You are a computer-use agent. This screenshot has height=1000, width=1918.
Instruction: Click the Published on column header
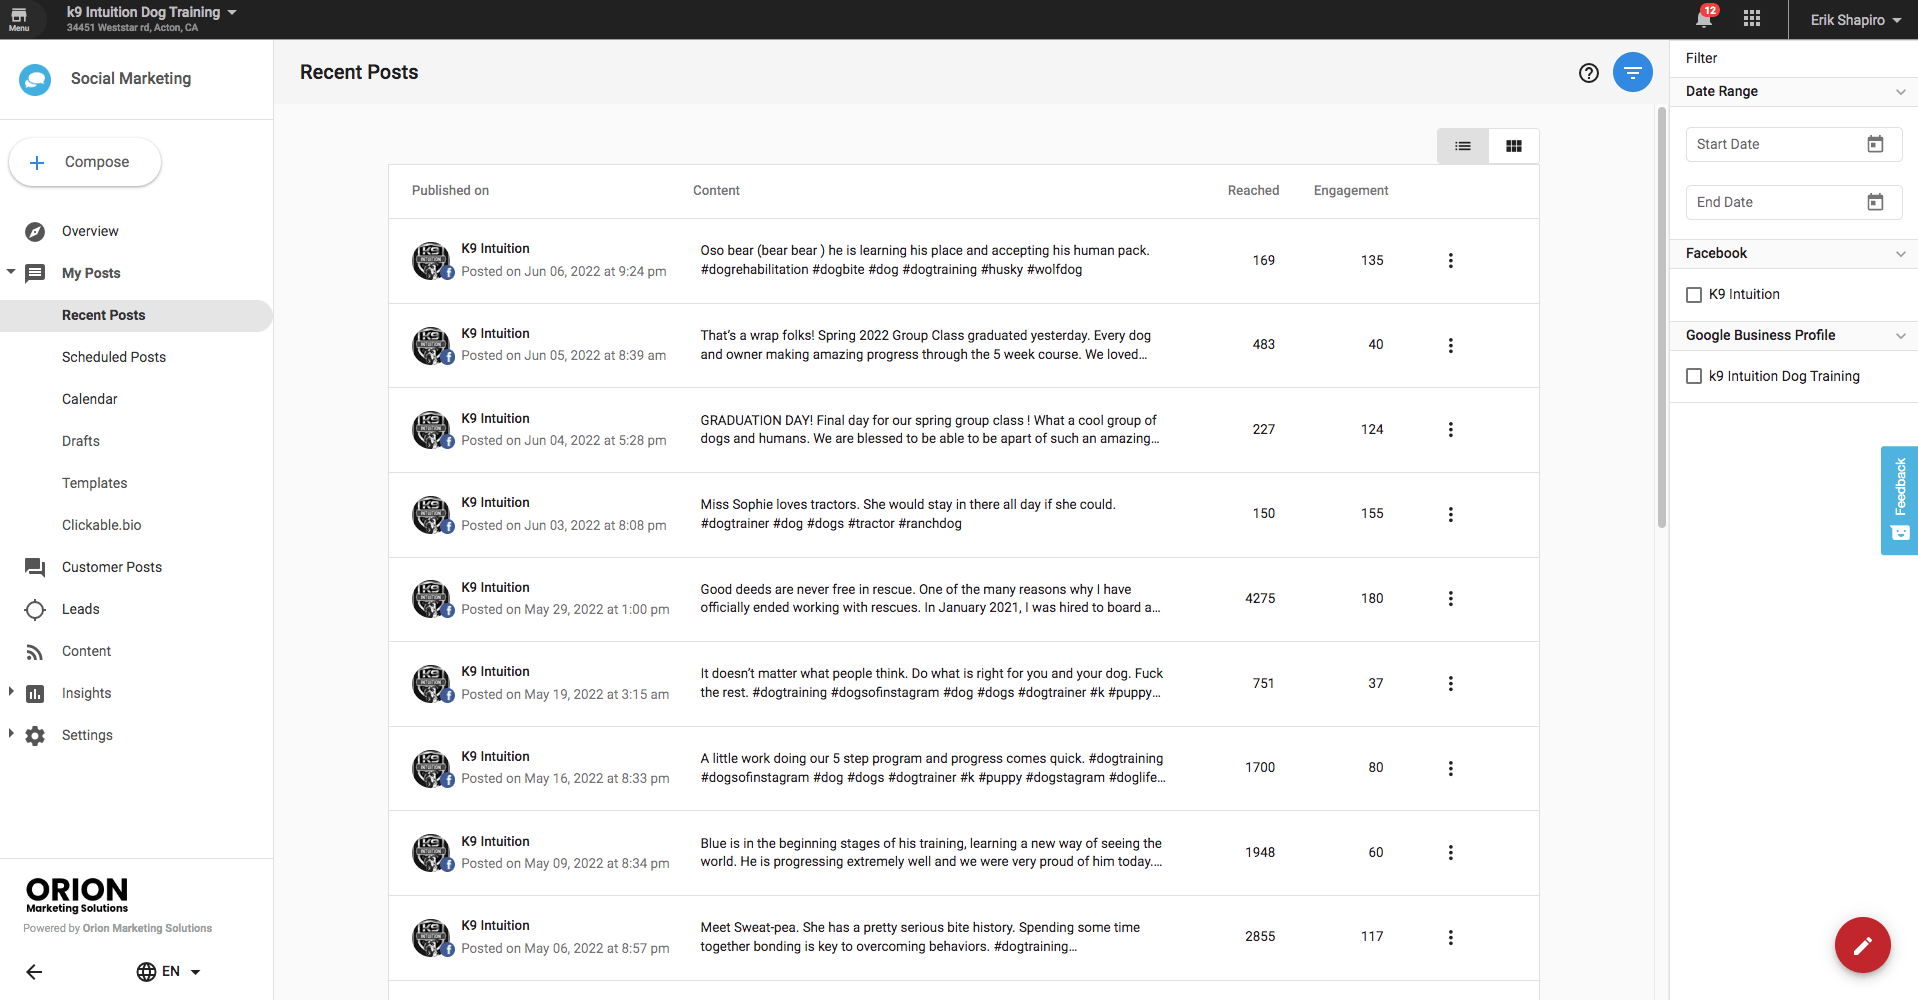pos(450,191)
